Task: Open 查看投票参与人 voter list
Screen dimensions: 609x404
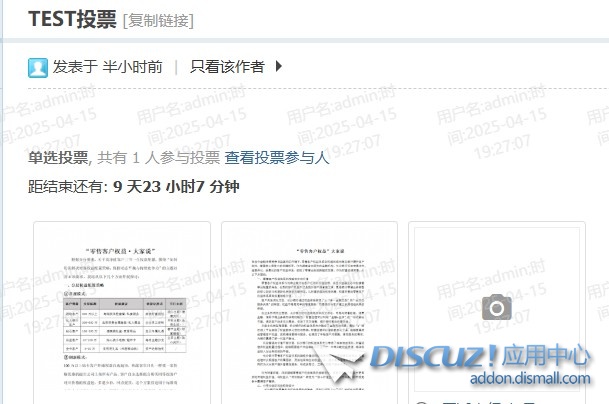Action: click(277, 157)
